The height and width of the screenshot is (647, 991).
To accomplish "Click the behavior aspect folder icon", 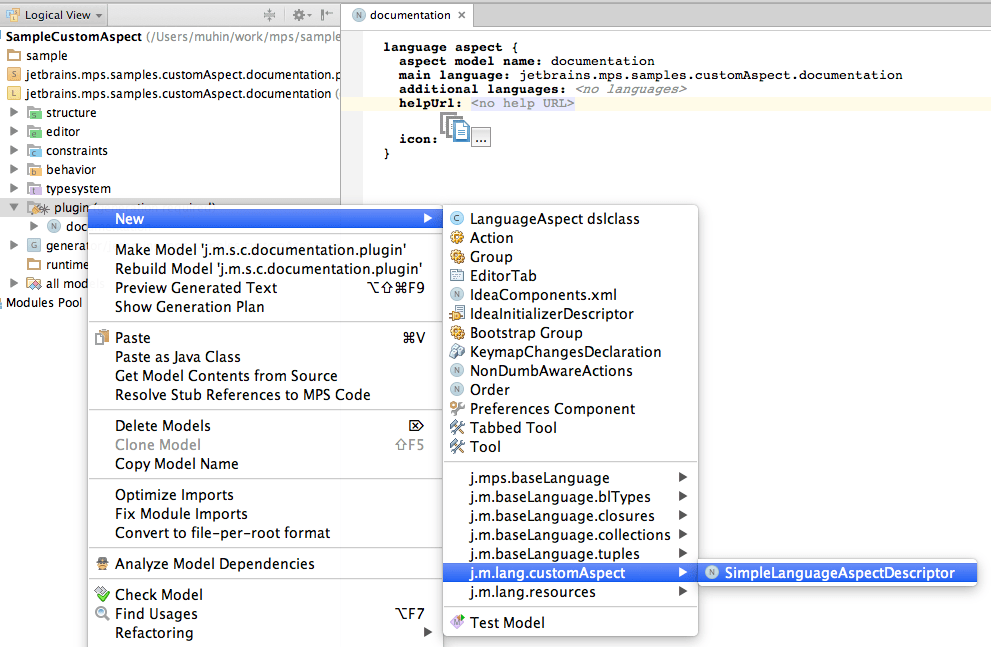I will (x=35, y=170).
